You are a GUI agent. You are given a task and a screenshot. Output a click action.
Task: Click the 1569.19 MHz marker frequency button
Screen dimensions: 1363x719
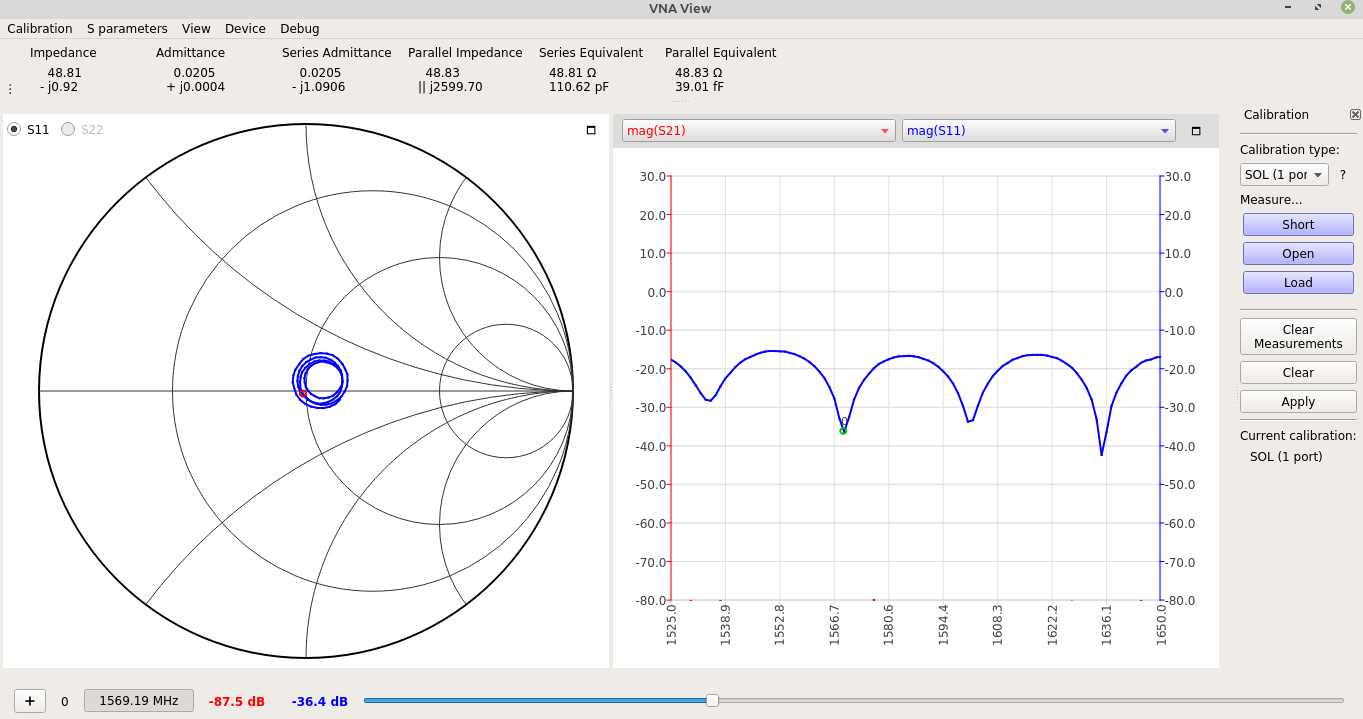[x=139, y=701]
